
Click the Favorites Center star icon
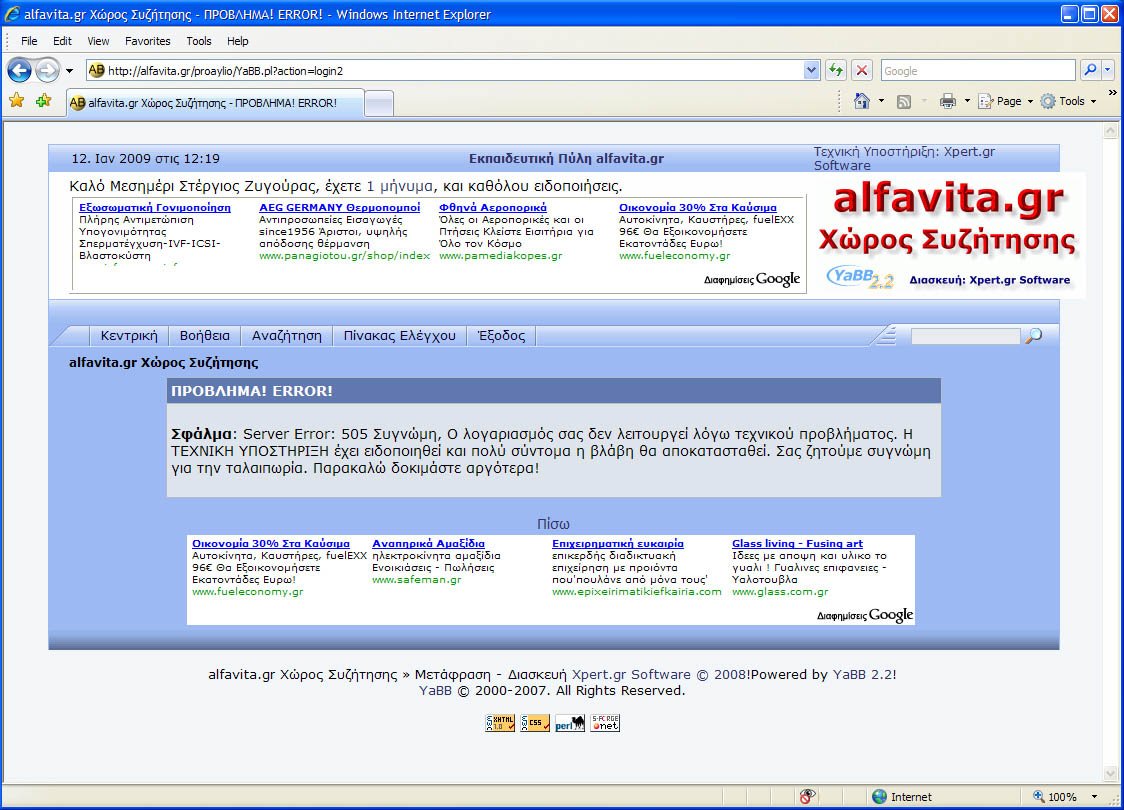click(17, 101)
